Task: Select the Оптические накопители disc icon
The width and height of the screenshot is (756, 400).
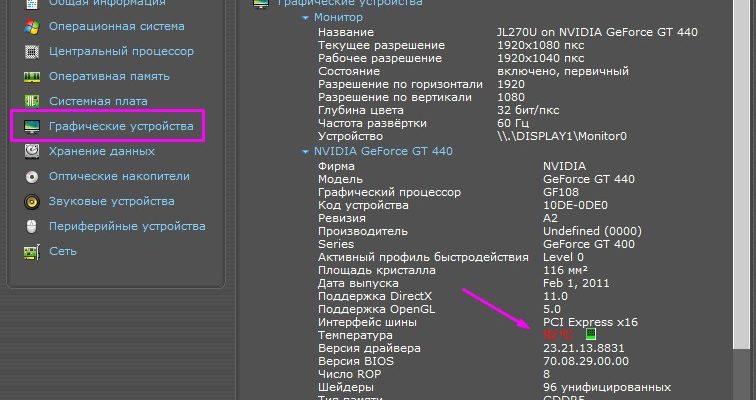Action: pos(32,176)
